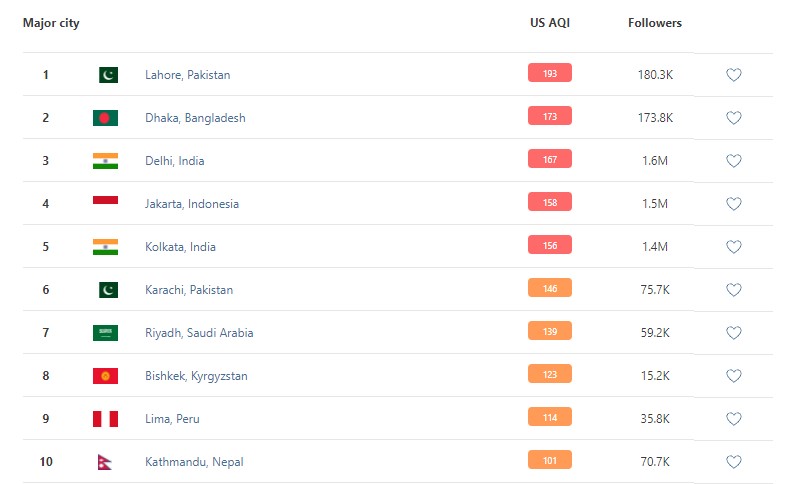Click the heart icon next to Bishkek
Image resolution: width=791 pixels, height=484 pixels.
coord(733,376)
